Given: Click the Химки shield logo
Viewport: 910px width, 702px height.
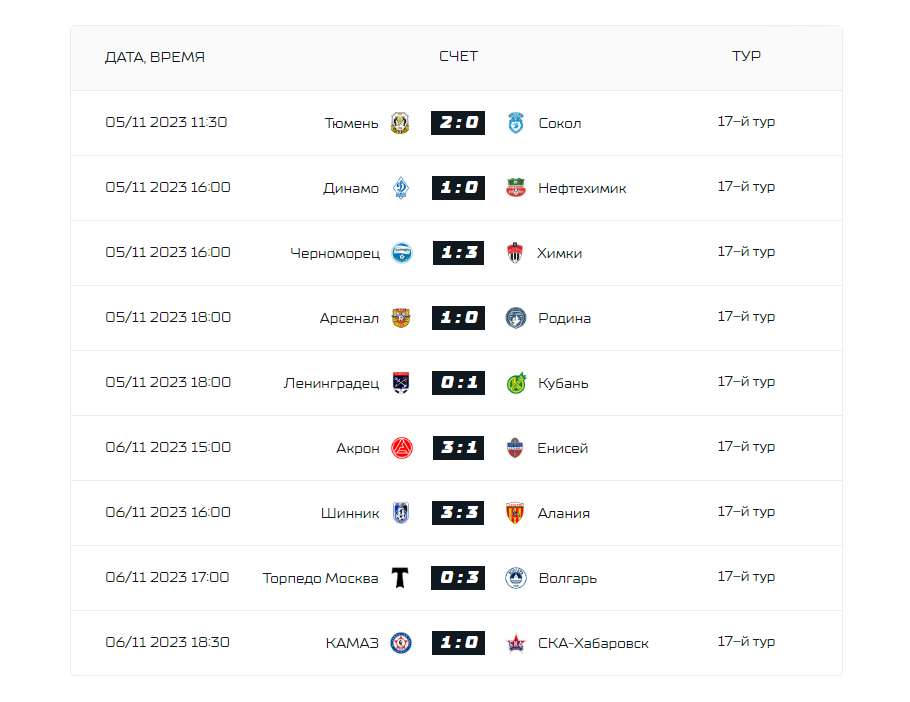Looking at the screenshot, I should click(515, 253).
